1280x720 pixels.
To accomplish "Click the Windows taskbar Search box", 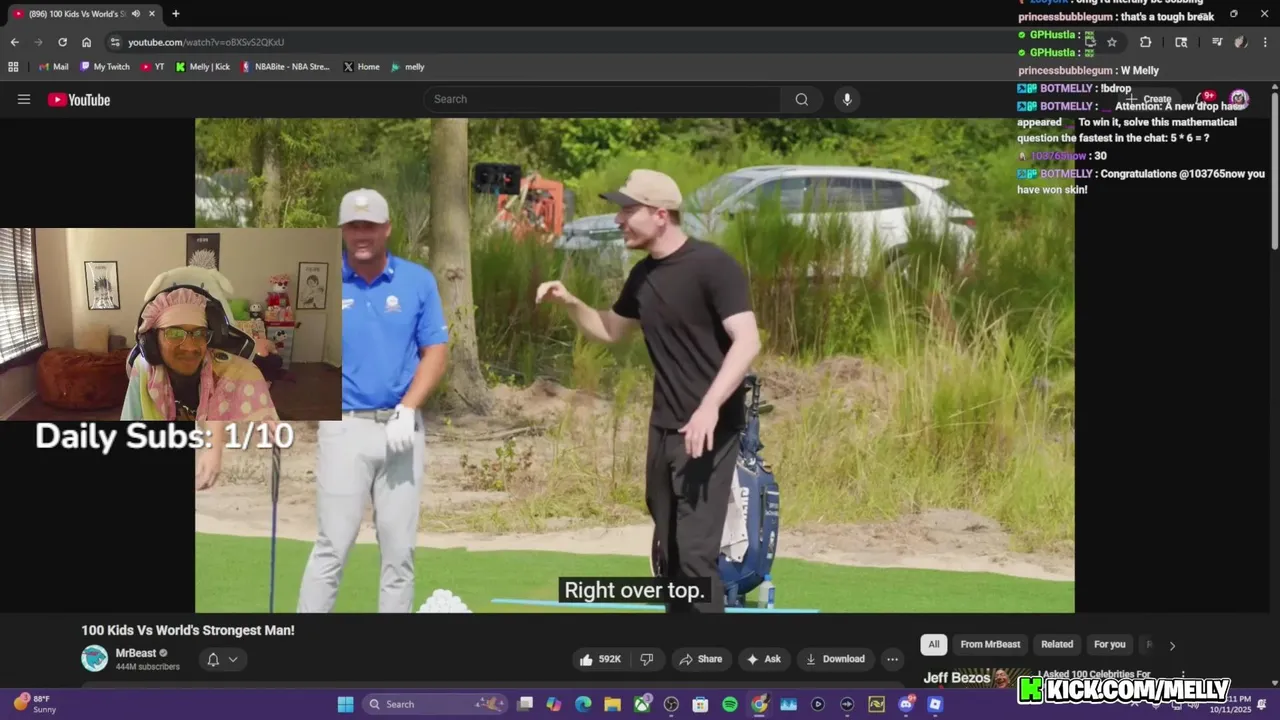I will pos(433,704).
